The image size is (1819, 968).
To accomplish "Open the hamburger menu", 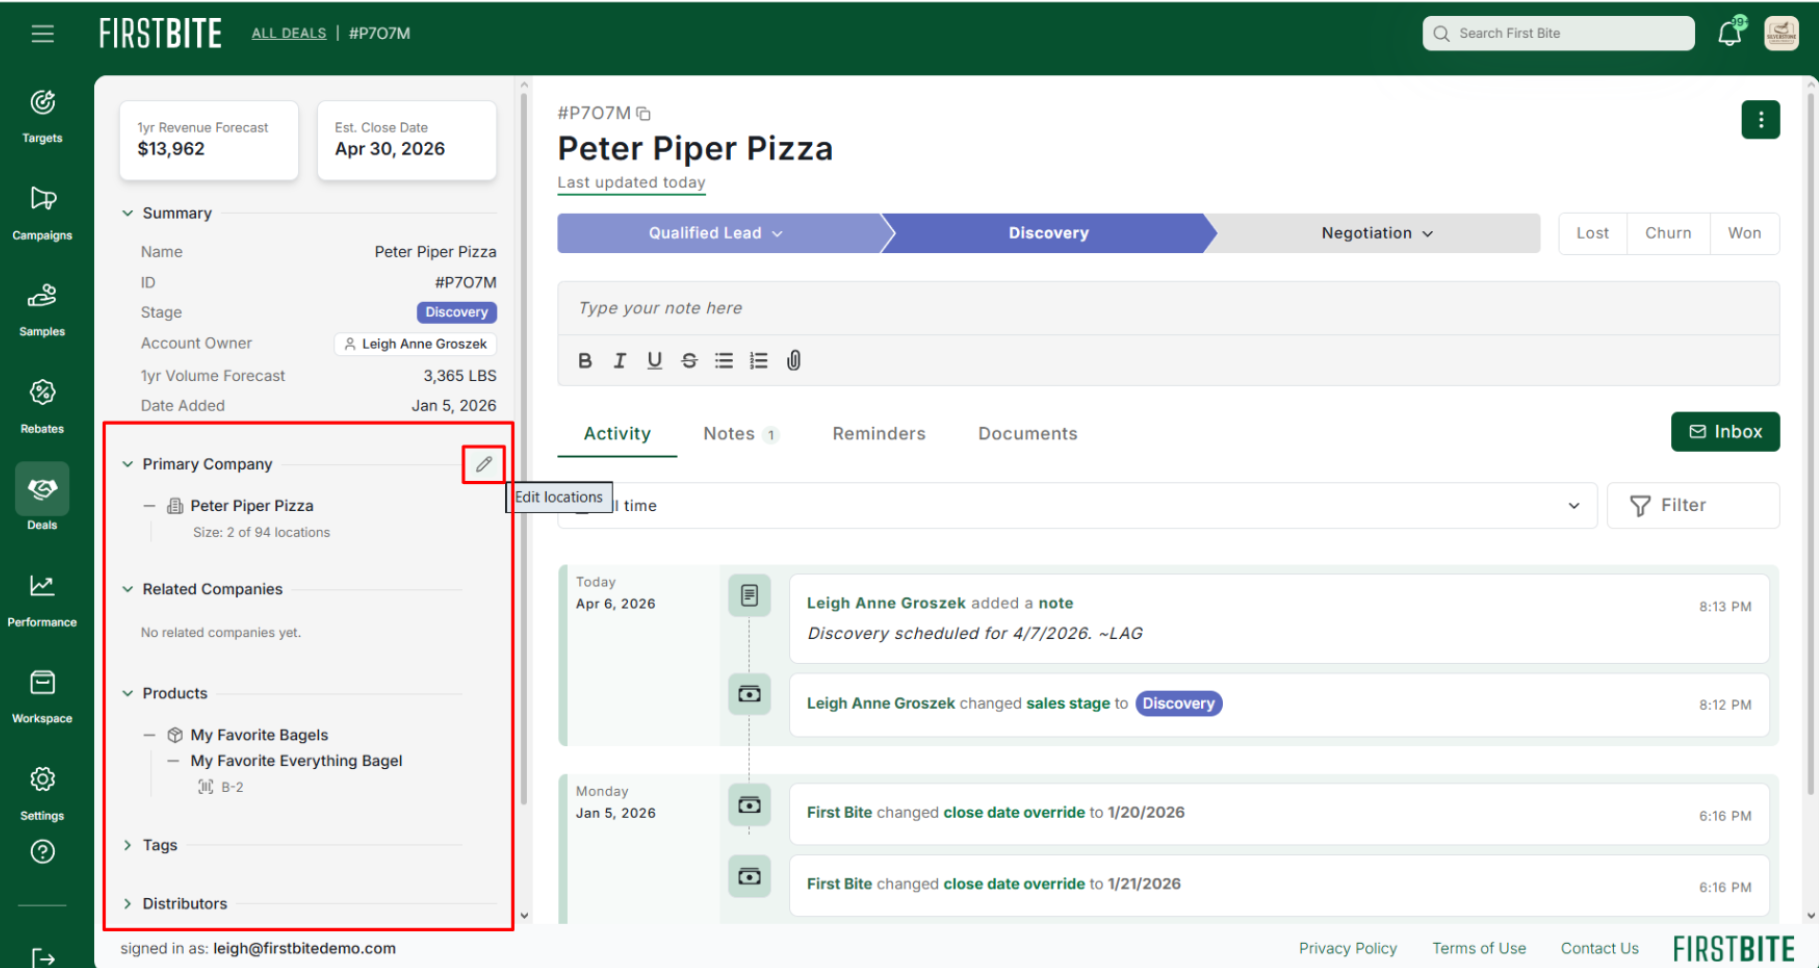I will [42, 34].
